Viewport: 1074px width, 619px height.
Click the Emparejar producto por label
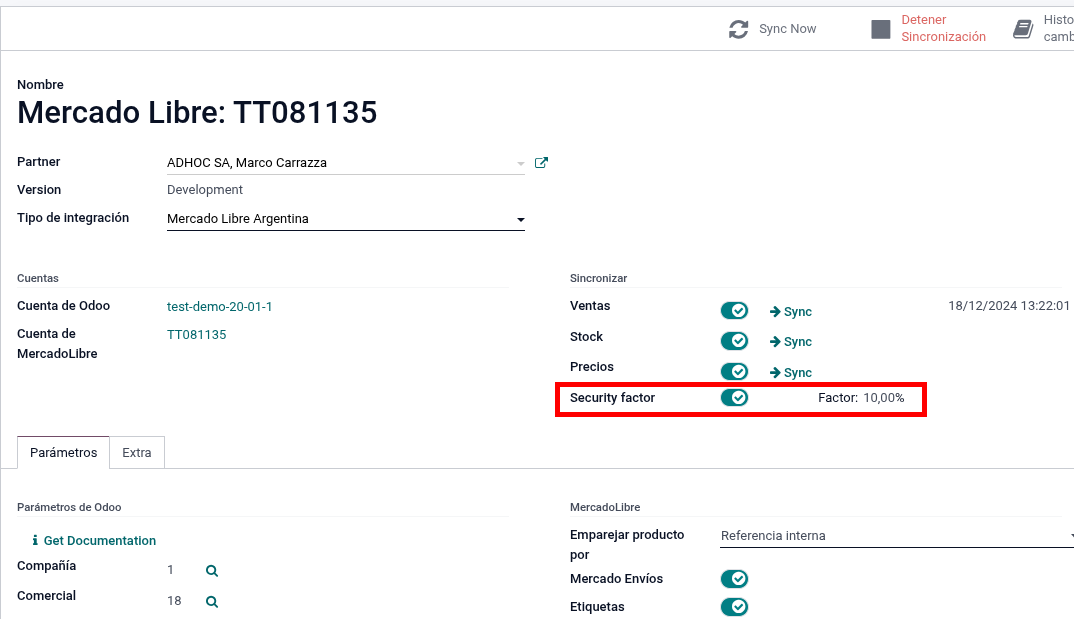point(627,544)
